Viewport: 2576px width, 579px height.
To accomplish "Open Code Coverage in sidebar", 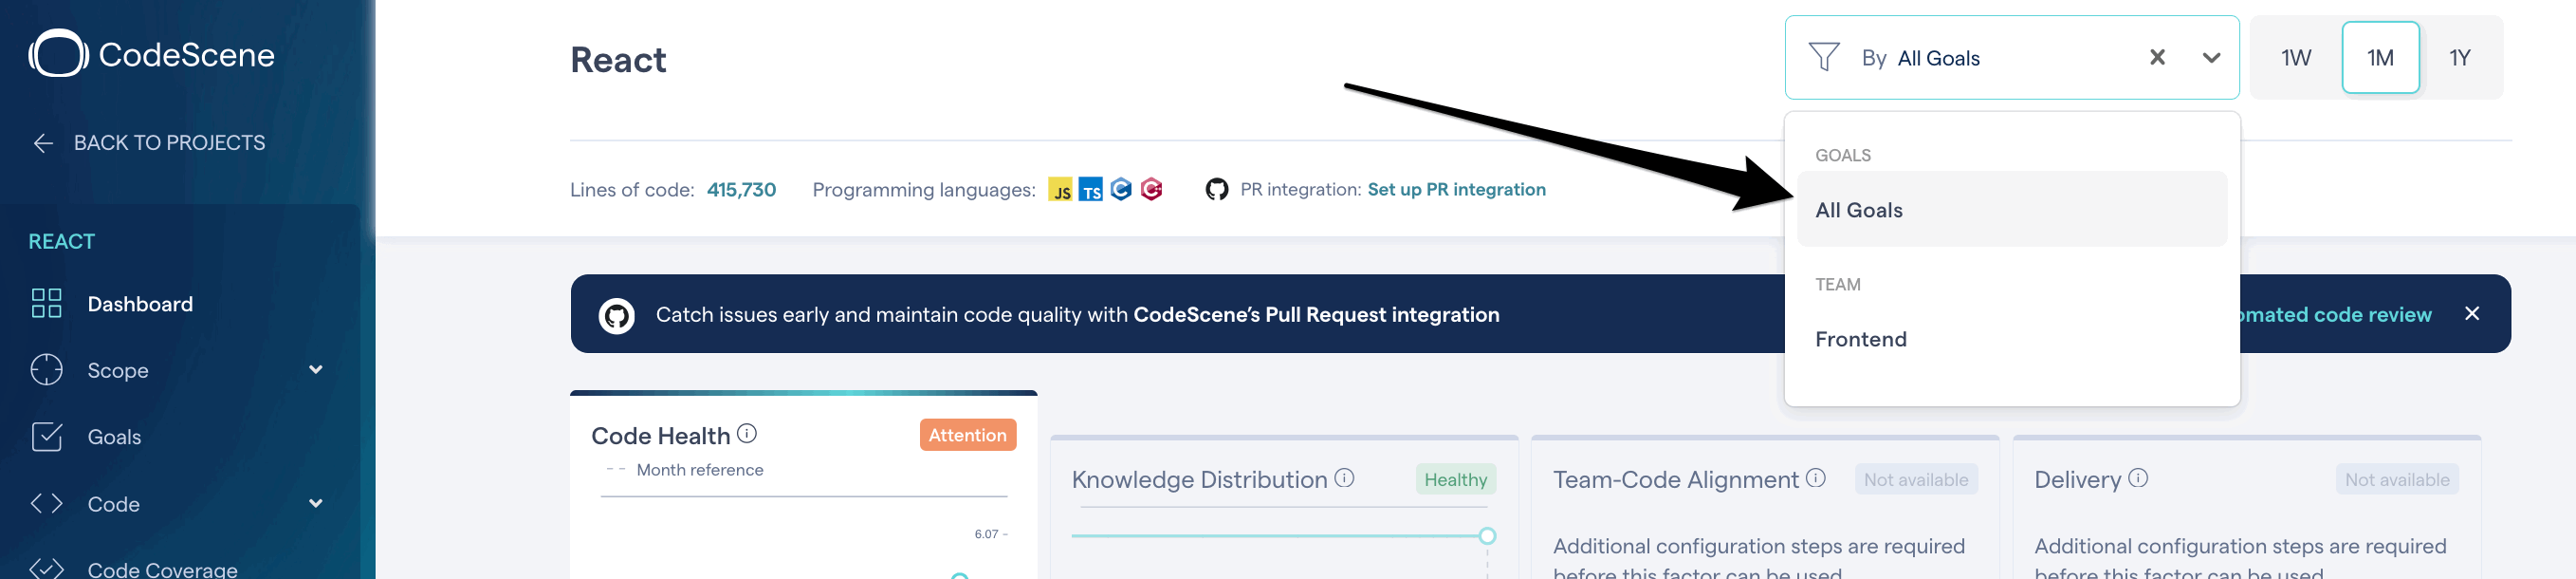I will 163,569.
